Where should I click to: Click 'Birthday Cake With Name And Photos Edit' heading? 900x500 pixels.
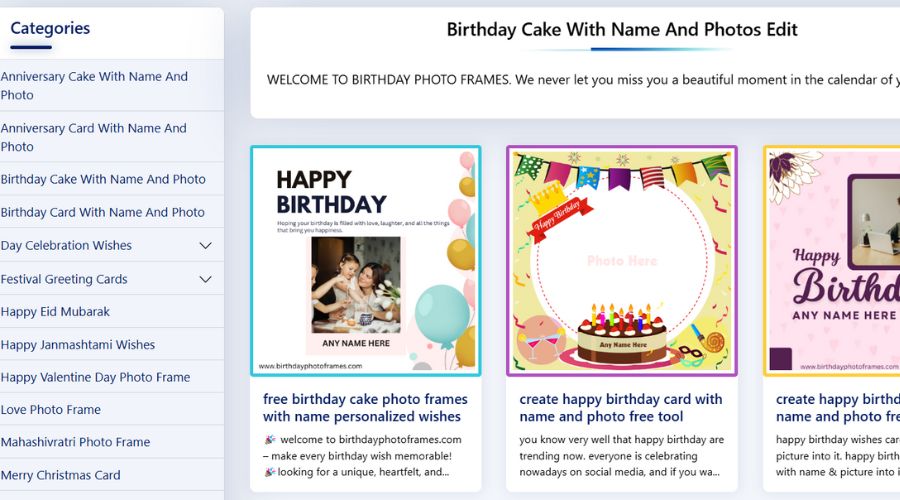coord(622,30)
